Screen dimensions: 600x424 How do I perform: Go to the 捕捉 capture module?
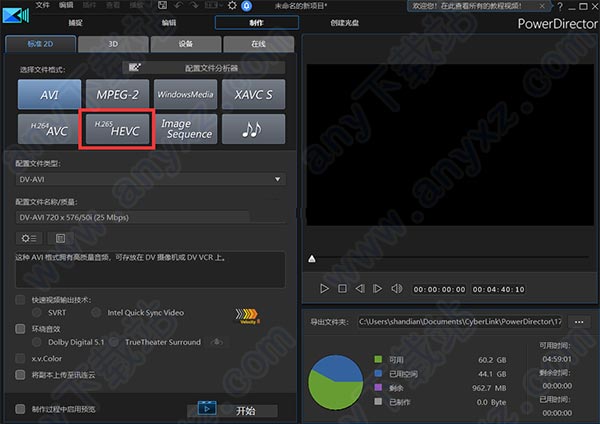[75, 23]
